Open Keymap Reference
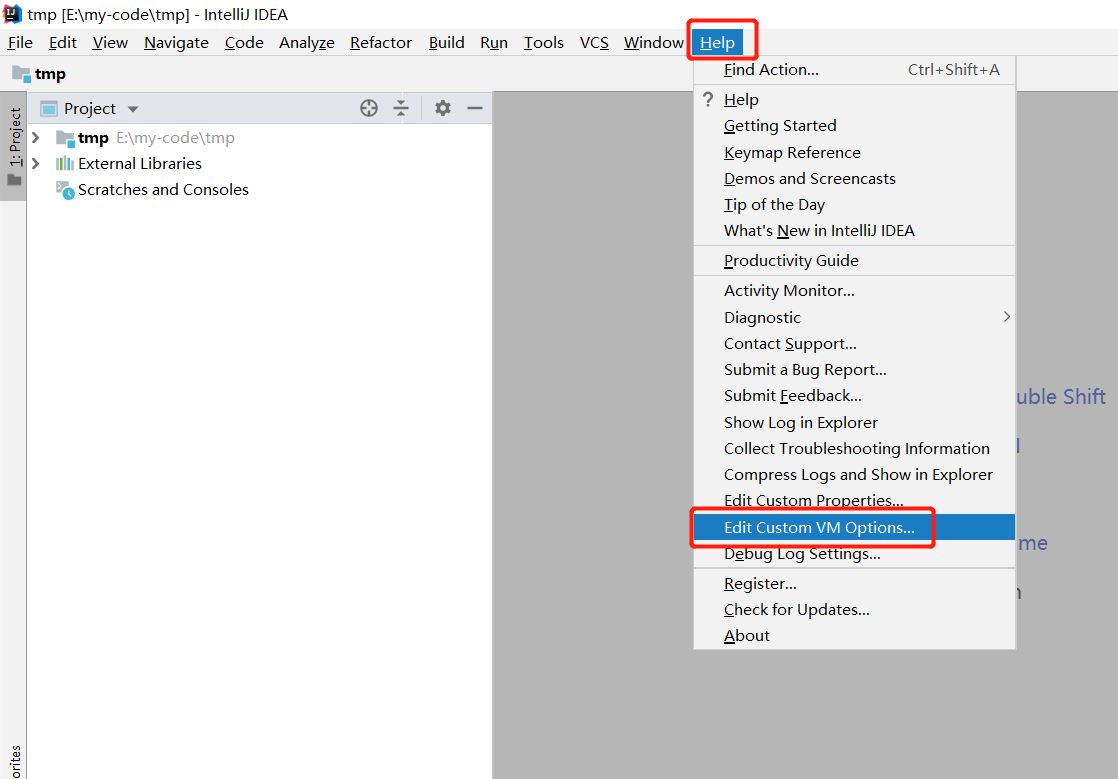Viewport: 1118px width, 779px height. [x=854, y=153]
